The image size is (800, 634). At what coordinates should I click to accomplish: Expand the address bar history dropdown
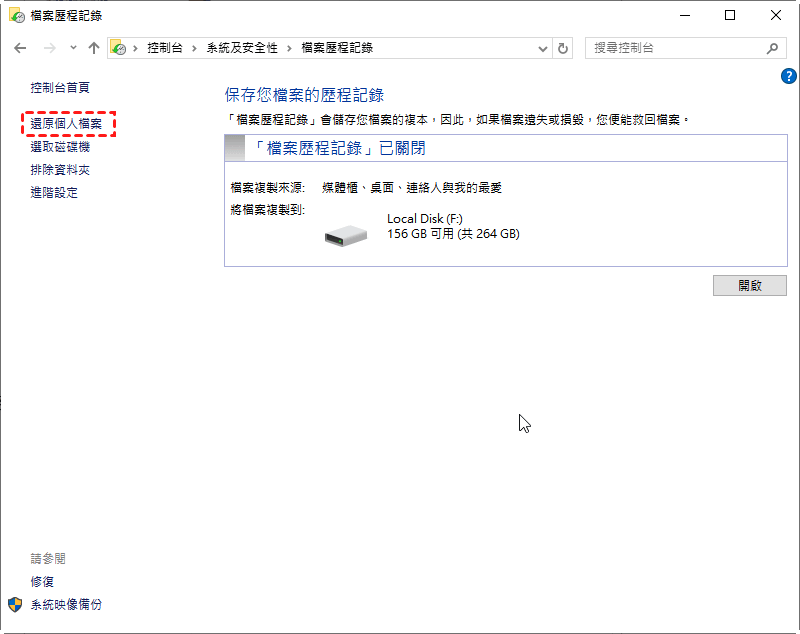pos(543,48)
